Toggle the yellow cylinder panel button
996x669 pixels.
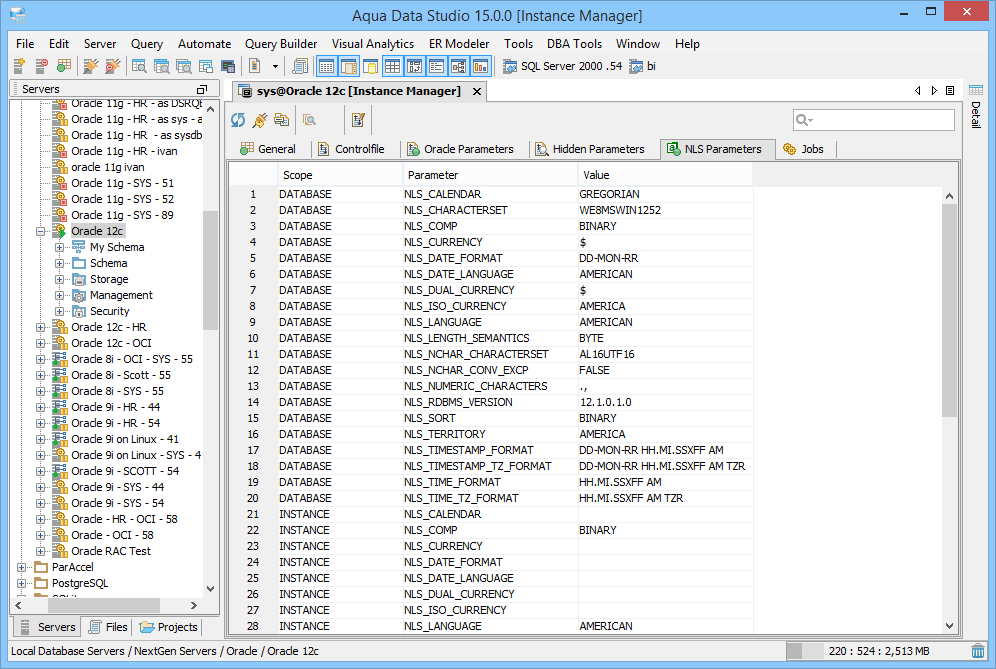tap(370, 66)
